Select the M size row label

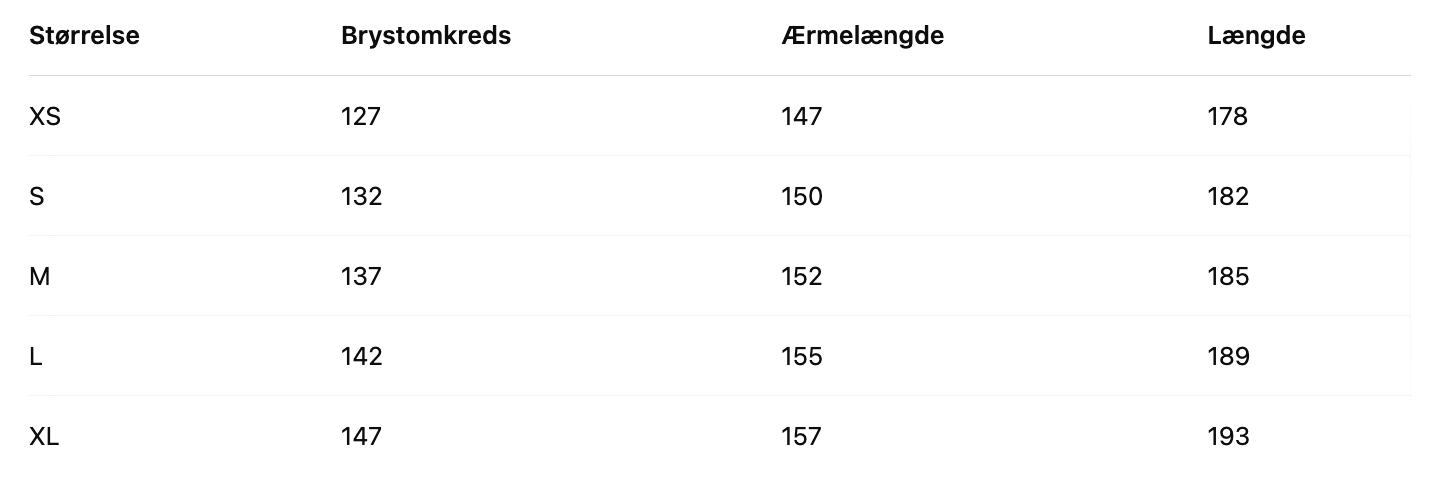click(40, 277)
